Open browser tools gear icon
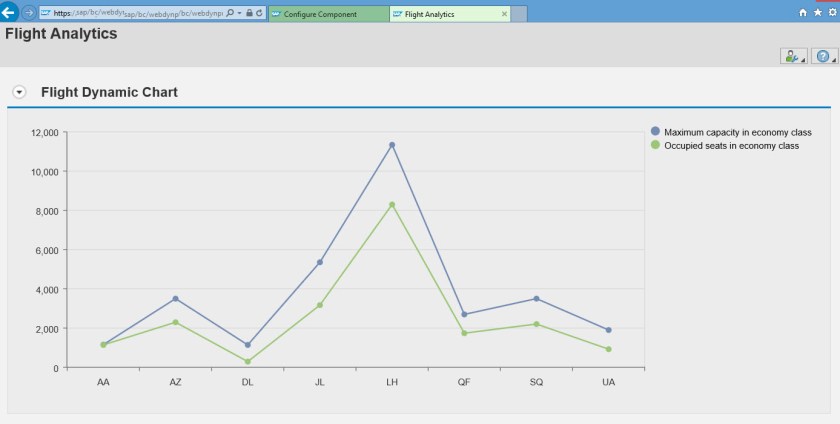 (x=832, y=13)
